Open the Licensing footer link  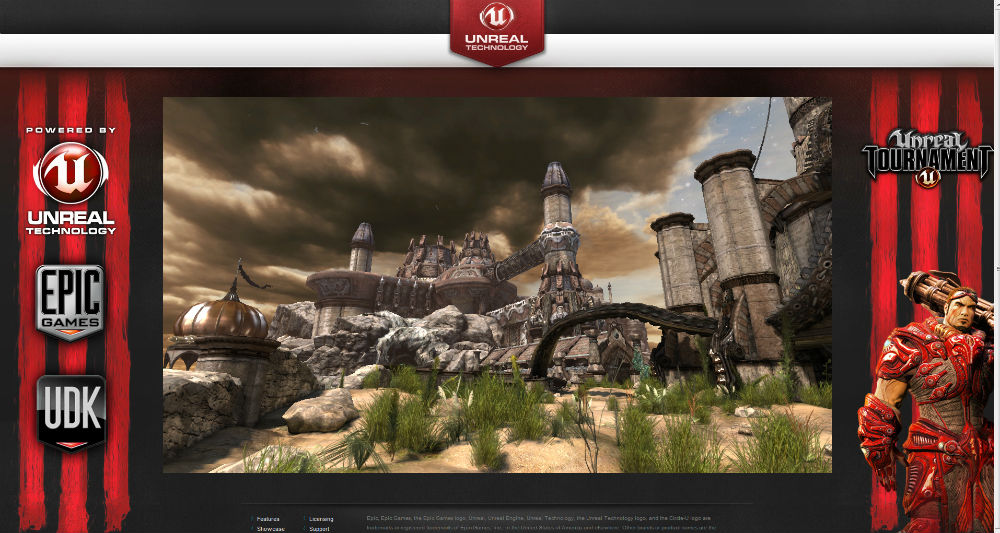[321, 519]
